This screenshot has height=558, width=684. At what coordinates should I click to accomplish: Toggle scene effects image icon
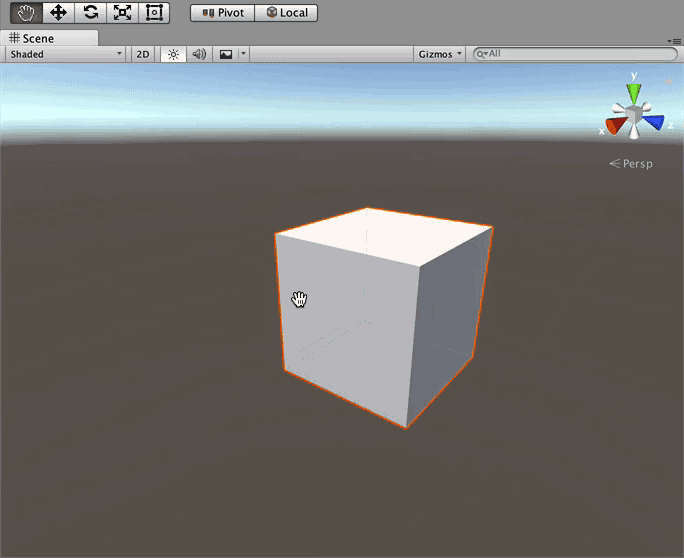point(226,54)
